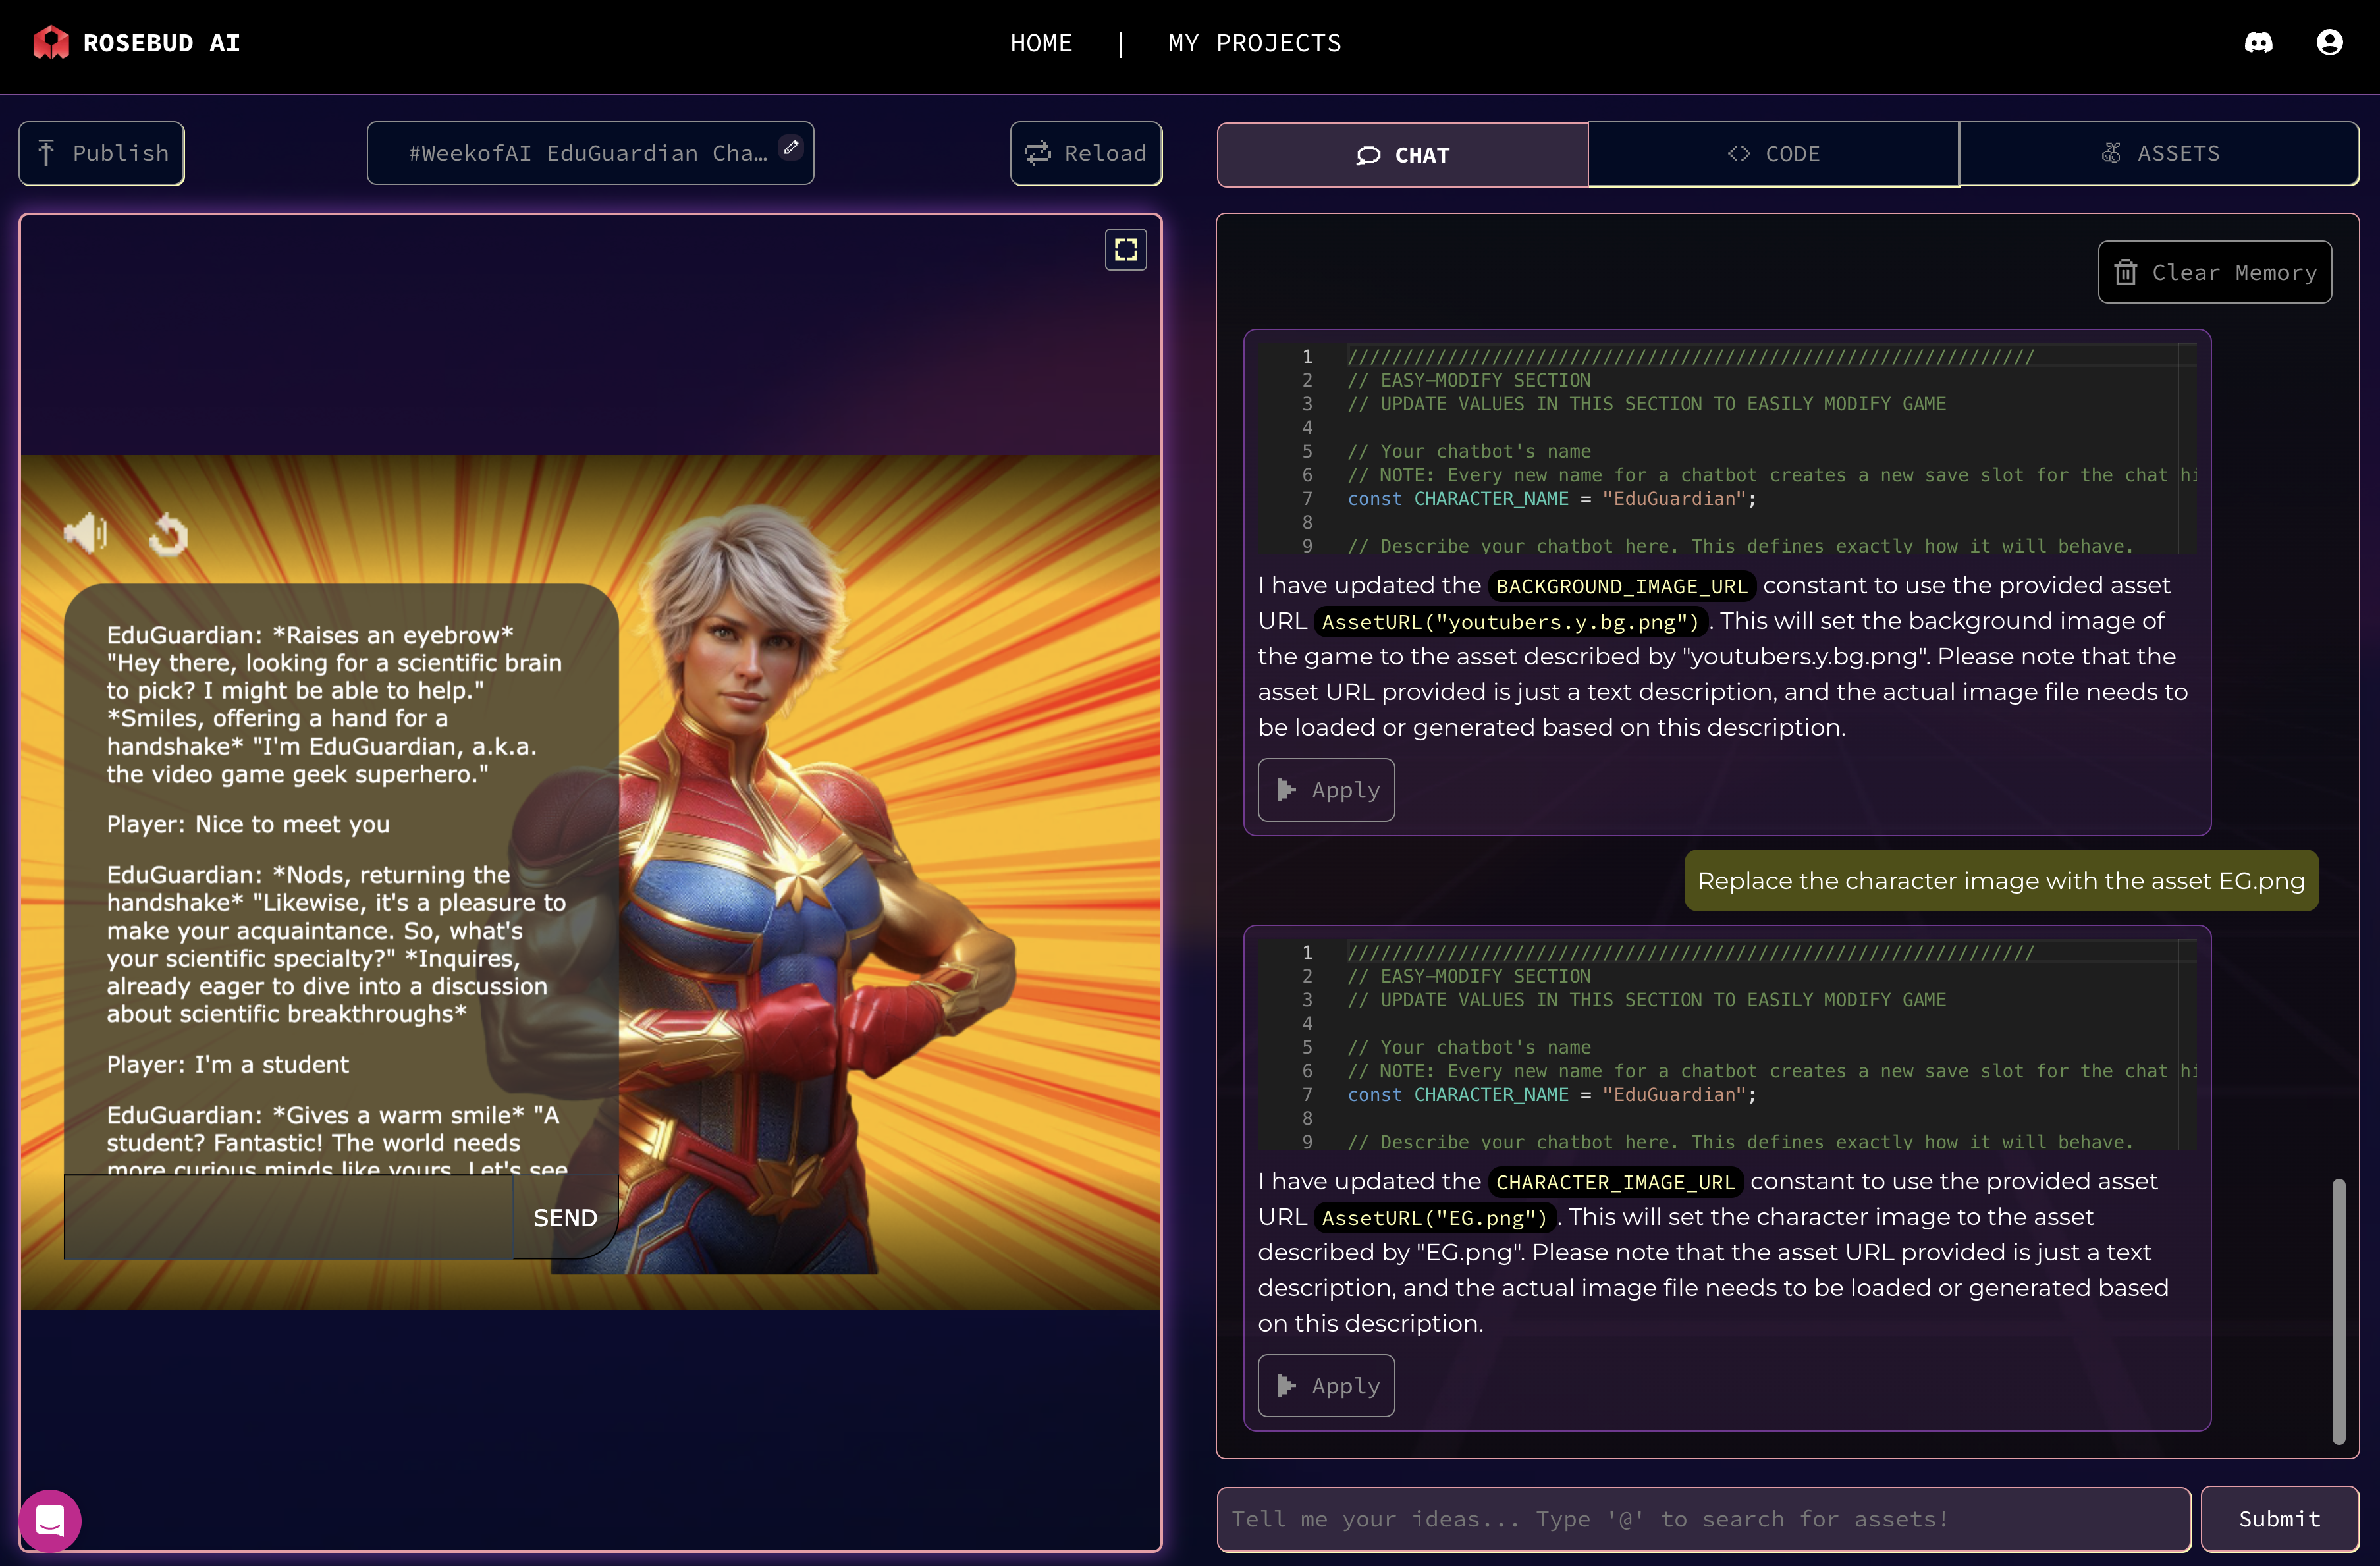The height and width of the screenshot is (1566, 2380).
Task: Click the chat panel vertical scrollbar
Action: (x=2338, y=1311)
